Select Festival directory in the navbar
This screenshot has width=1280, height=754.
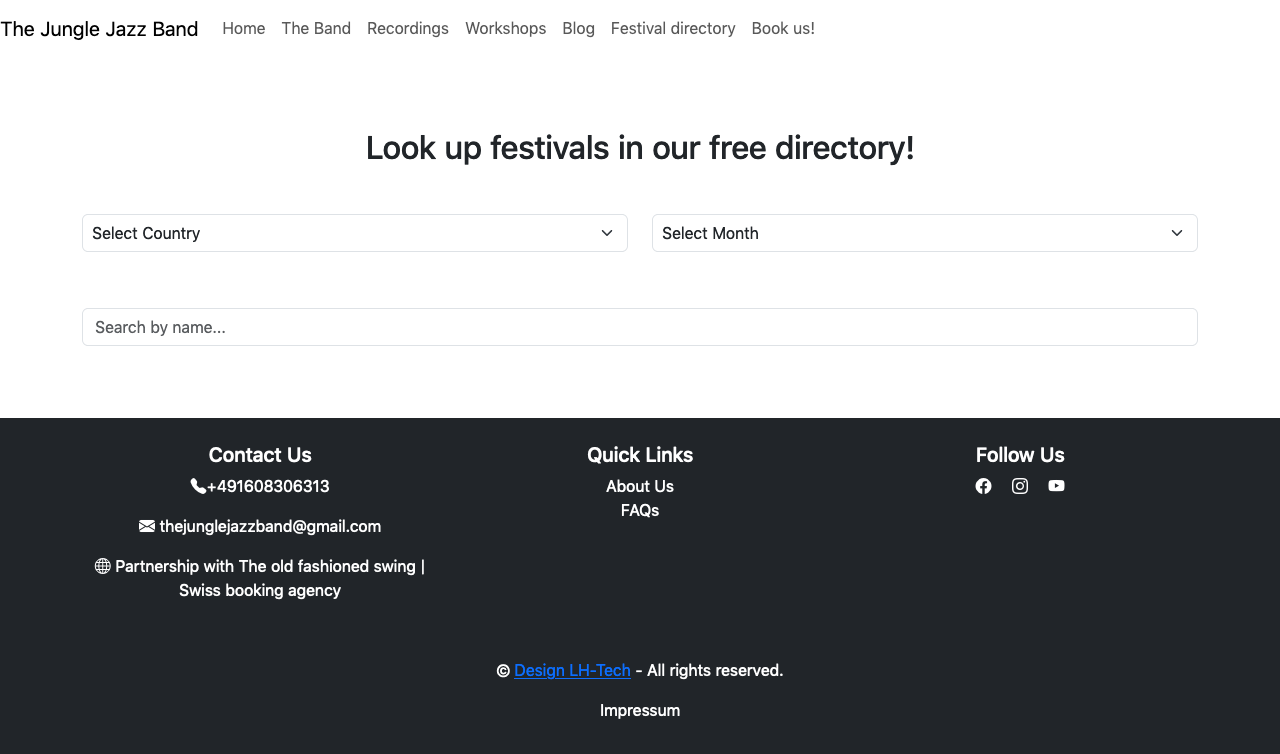click(x=673, y=28)
